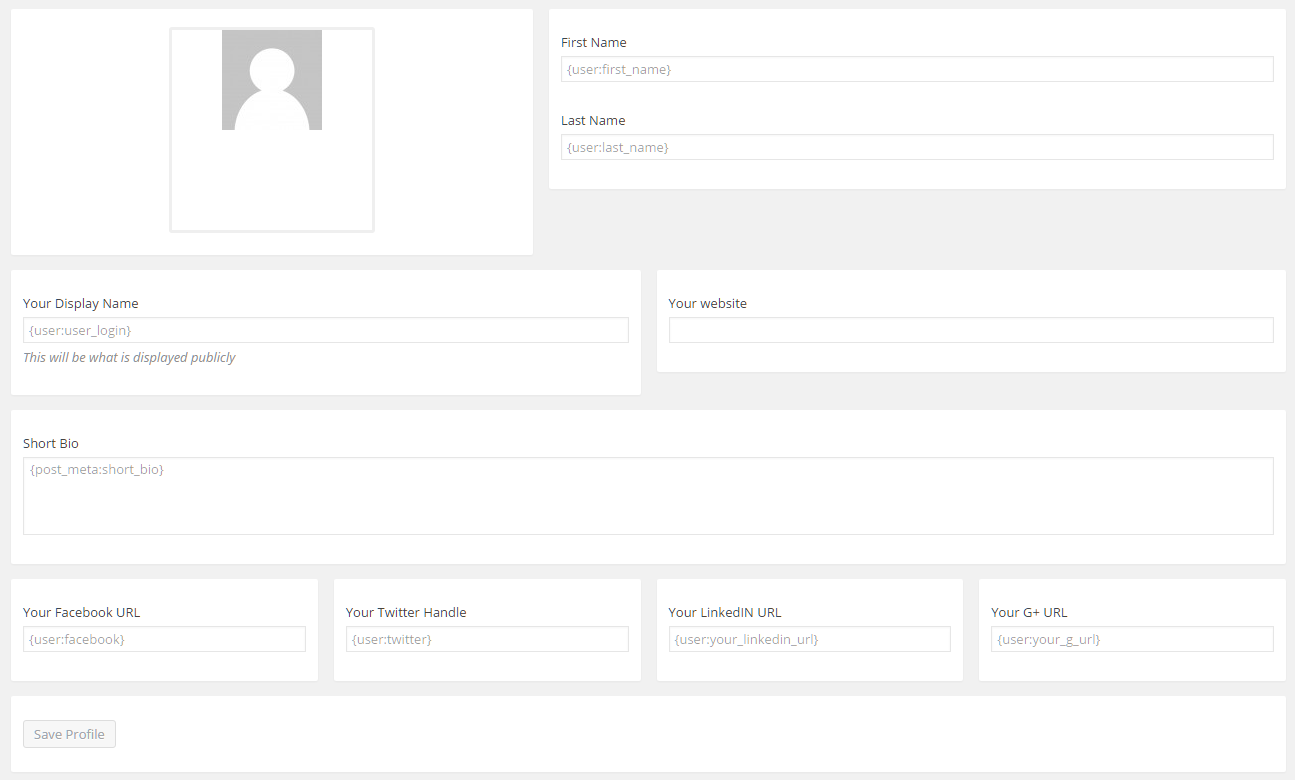Click the Your Twitter Handle field

click(487, 639)
